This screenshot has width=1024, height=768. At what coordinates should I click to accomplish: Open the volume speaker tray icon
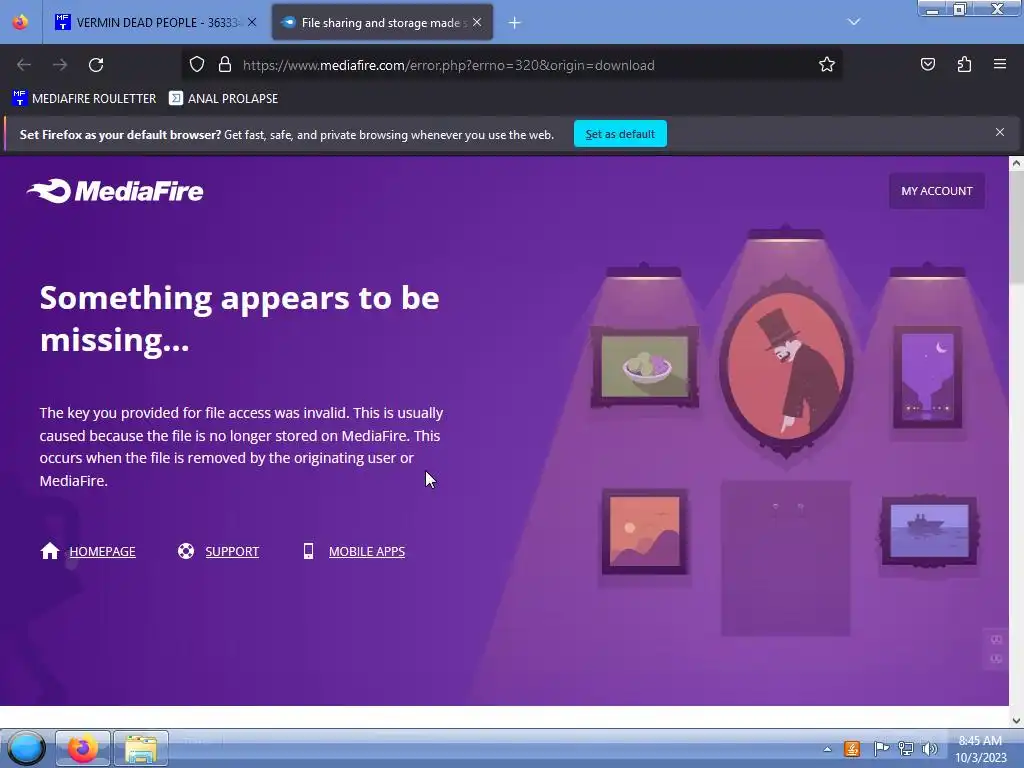pyautogui.click(x=929, y=748)
